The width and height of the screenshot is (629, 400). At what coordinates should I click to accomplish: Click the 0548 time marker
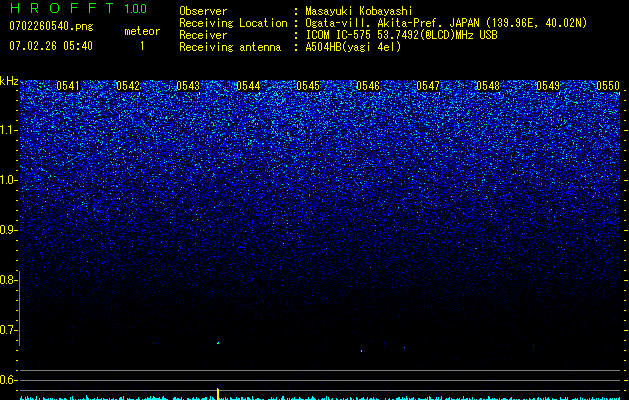pos(488,86)
